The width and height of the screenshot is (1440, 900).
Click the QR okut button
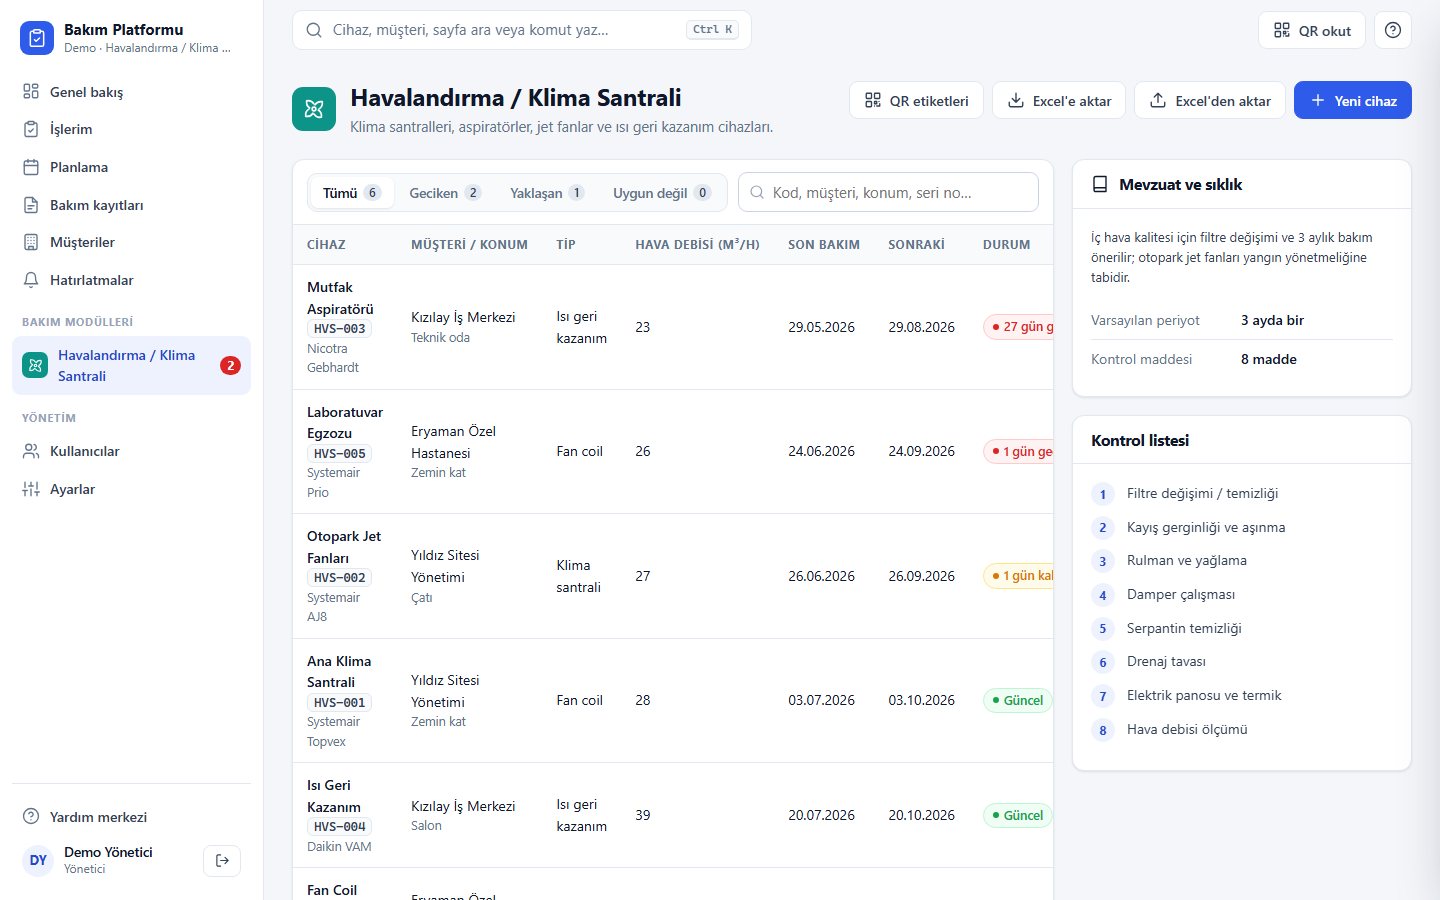coord(1312,30)
